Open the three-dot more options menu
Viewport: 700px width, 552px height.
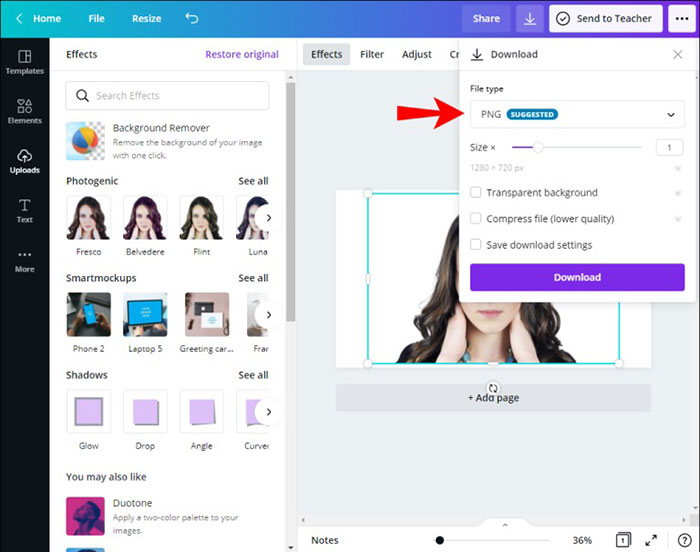(681, 18)
